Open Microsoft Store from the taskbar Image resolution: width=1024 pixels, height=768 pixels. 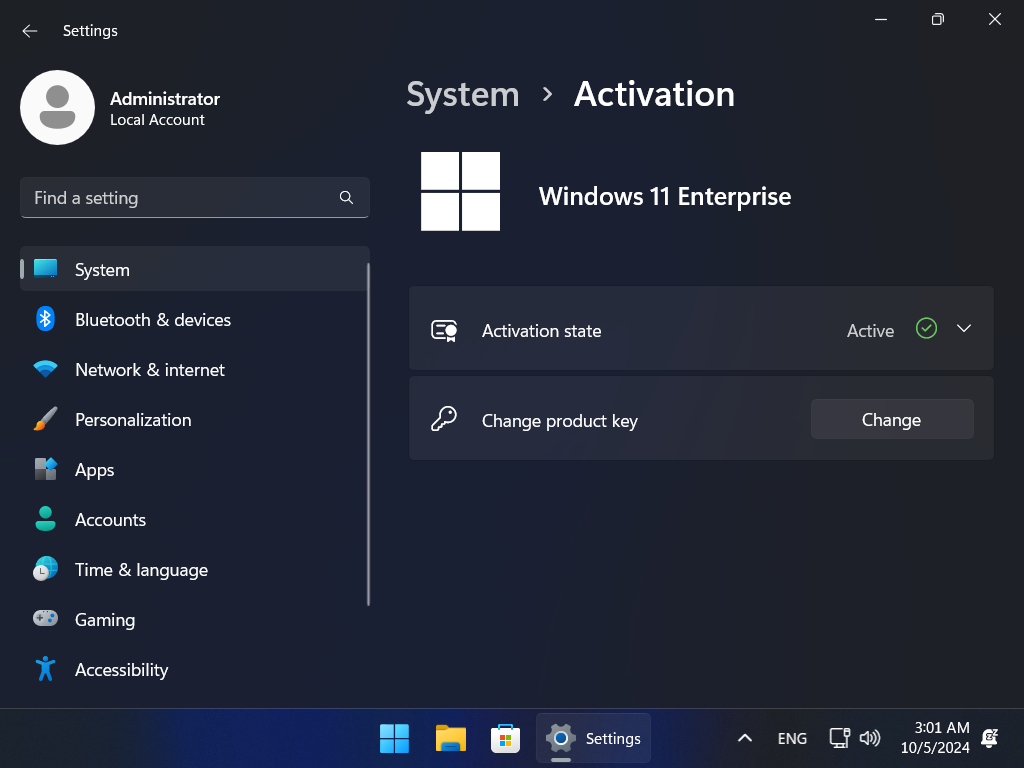[x=505, y=738]
